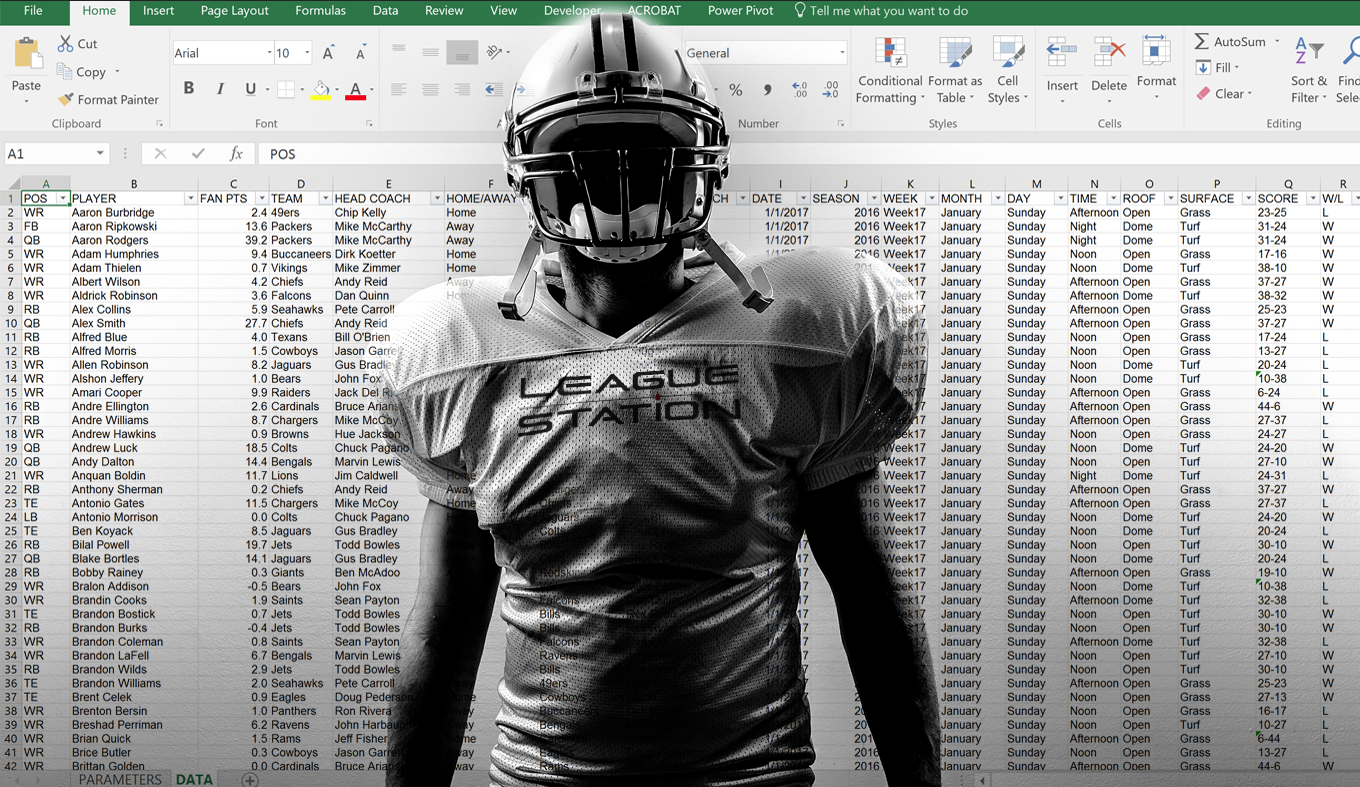Activate the Format Painter brush

[66, 99]
